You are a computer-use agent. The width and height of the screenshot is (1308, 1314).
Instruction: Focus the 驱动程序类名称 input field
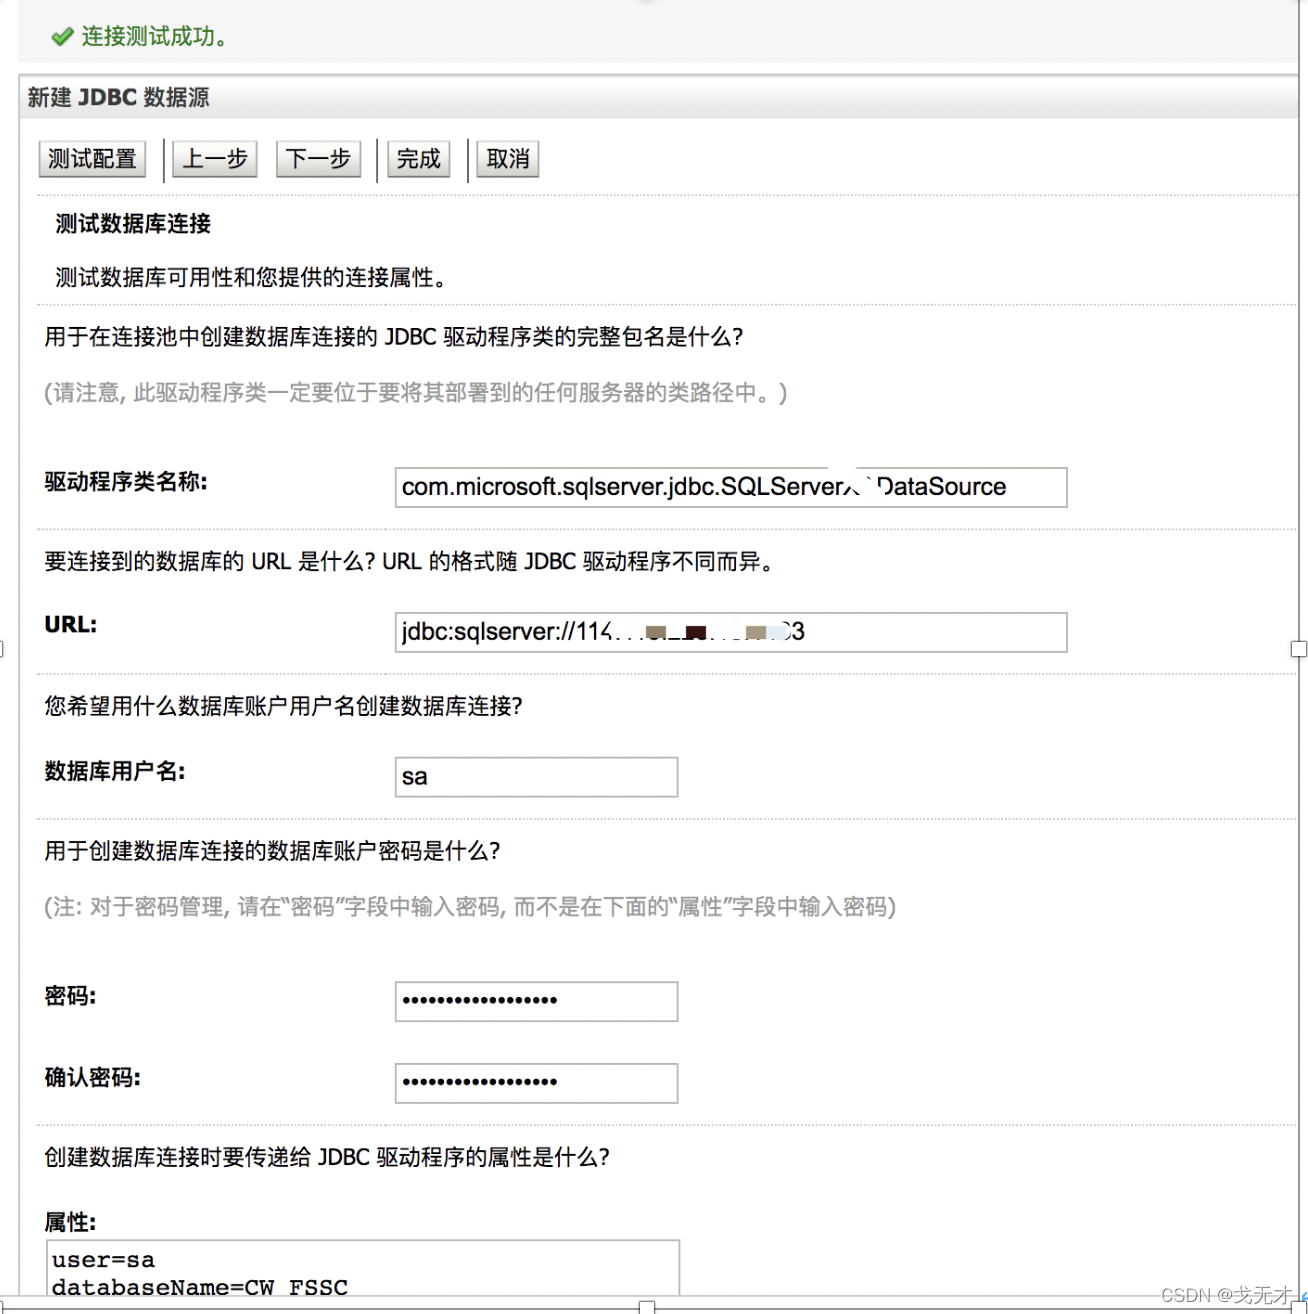731,487
